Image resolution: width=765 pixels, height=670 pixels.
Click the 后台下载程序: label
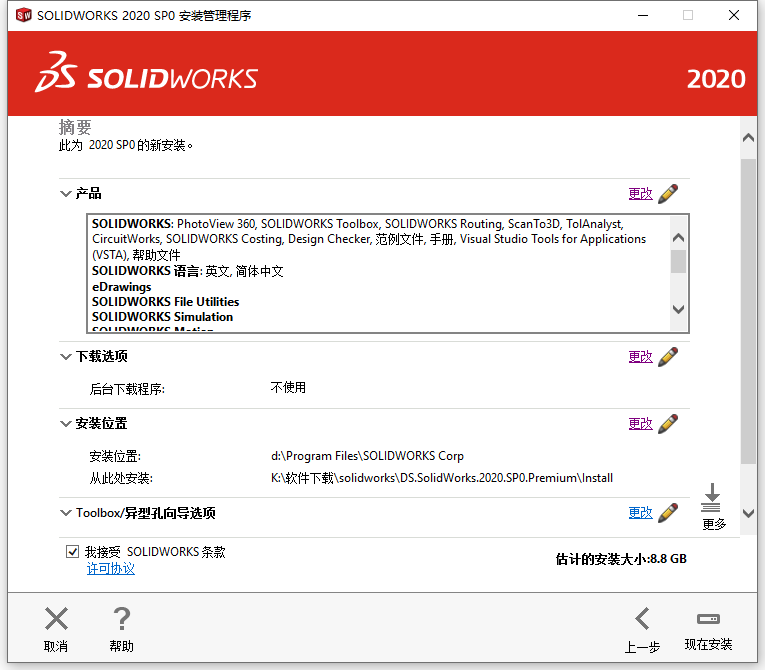click(x=127, y=389)
